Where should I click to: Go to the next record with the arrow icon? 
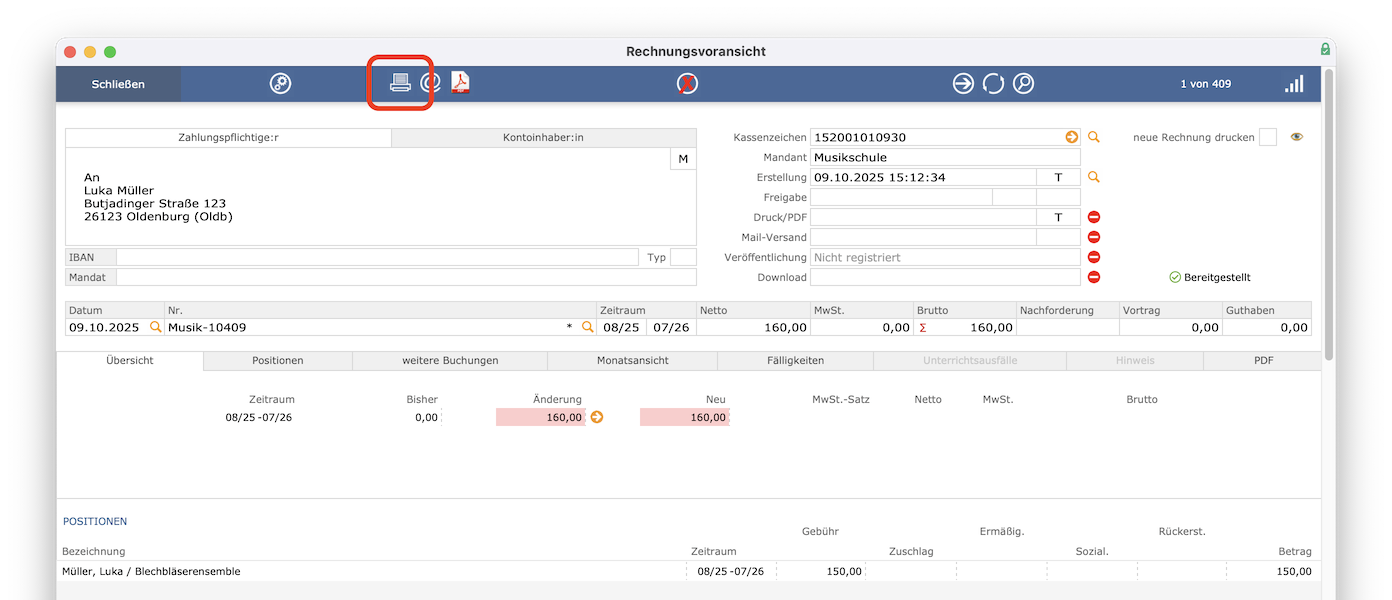963,84
